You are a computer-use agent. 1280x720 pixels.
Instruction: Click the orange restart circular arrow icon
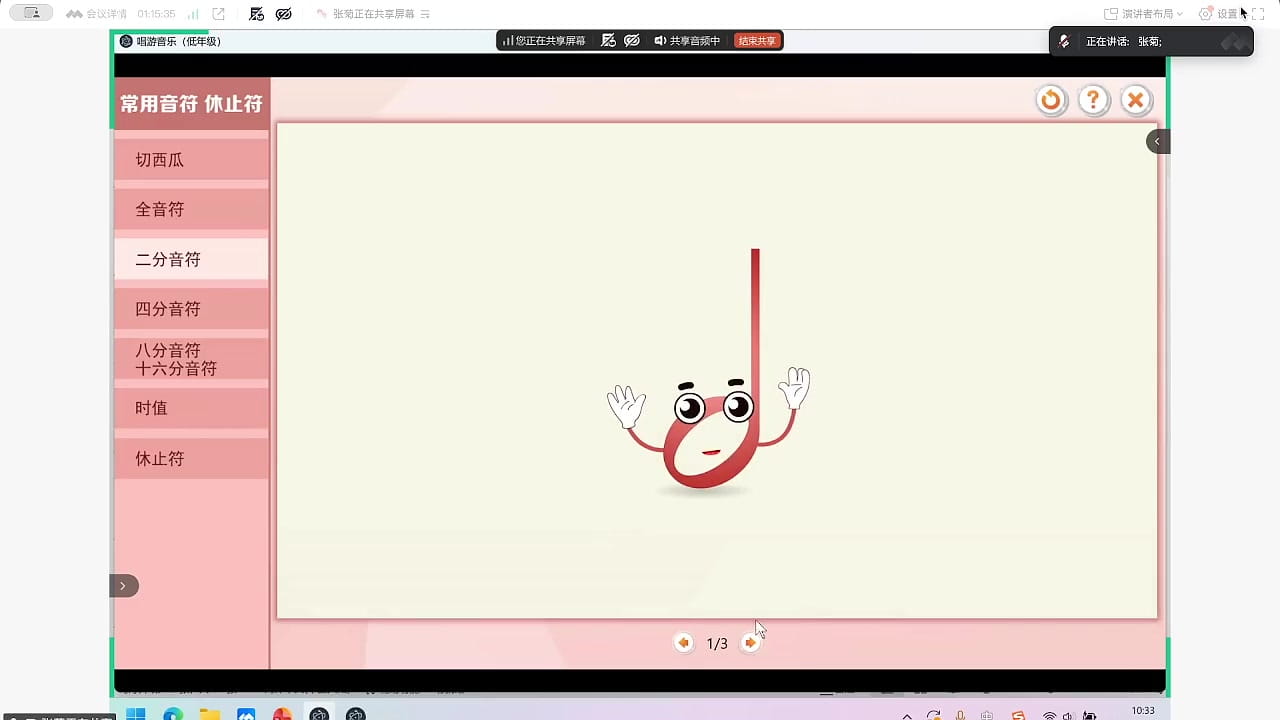pyautogui.click(x=1050, y=100)
